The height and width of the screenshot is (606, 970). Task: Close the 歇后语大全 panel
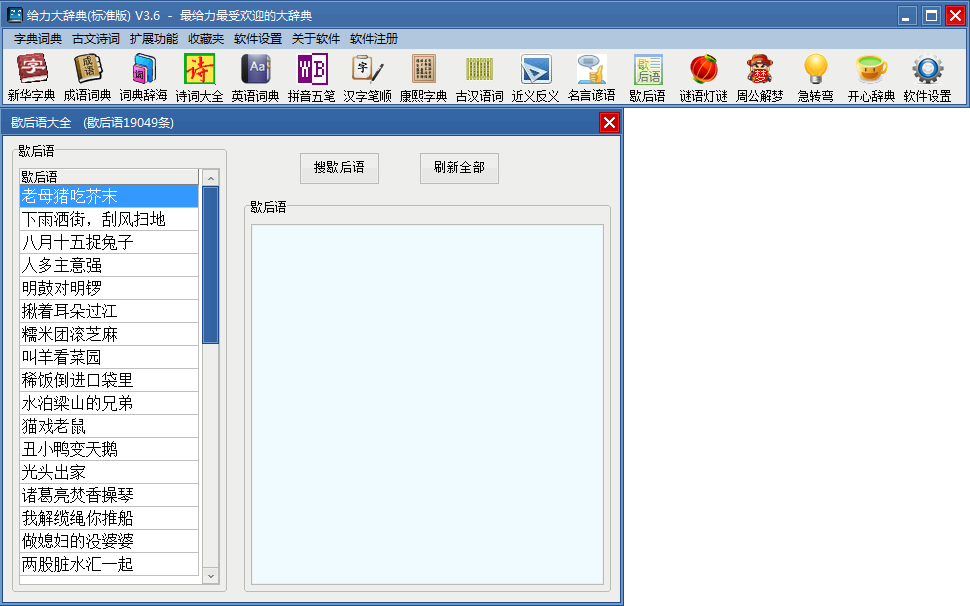(609, 122)
